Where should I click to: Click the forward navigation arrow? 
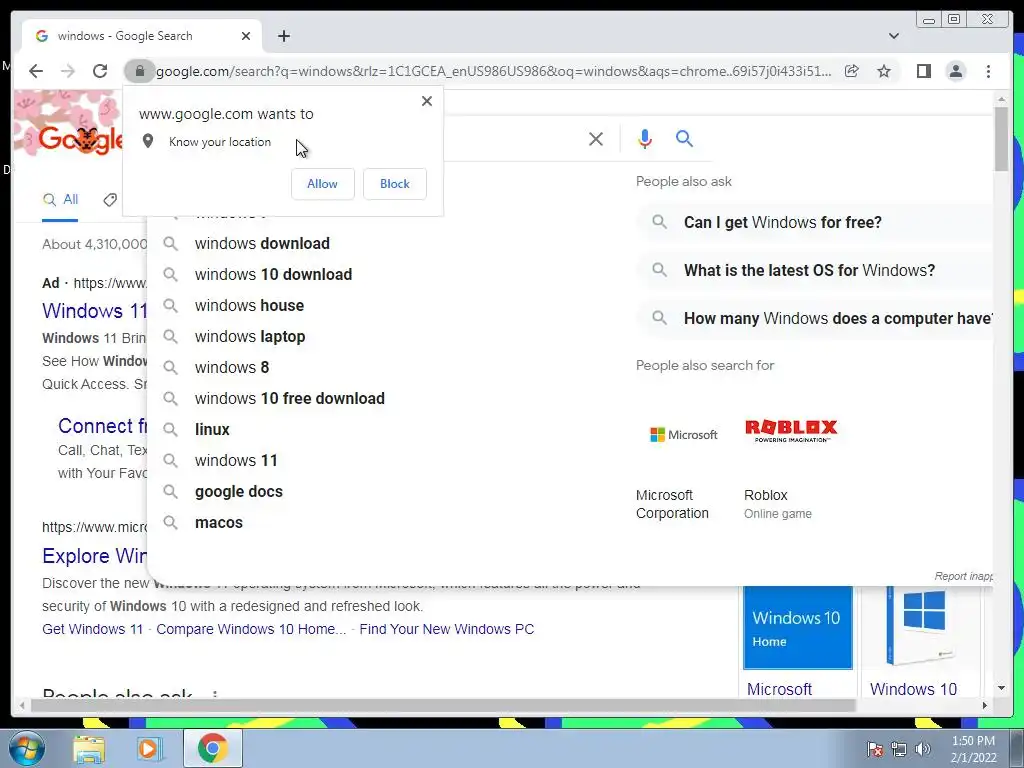(68, 71)
